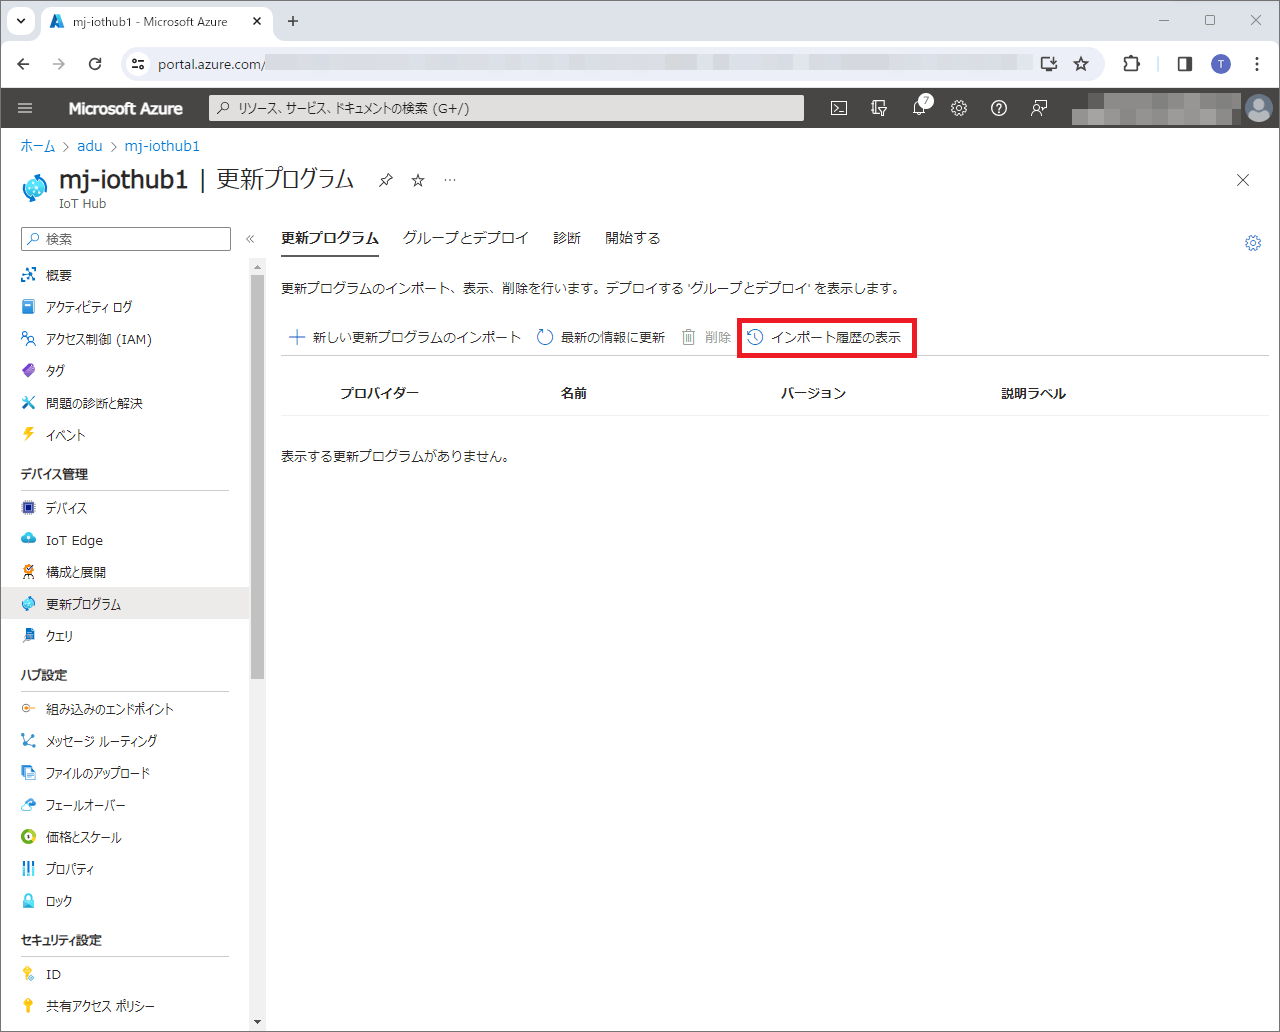Open portal settings gear in header
Image resolution: width=1280 pixels, height=1032 pixels.
pos(959,108)
